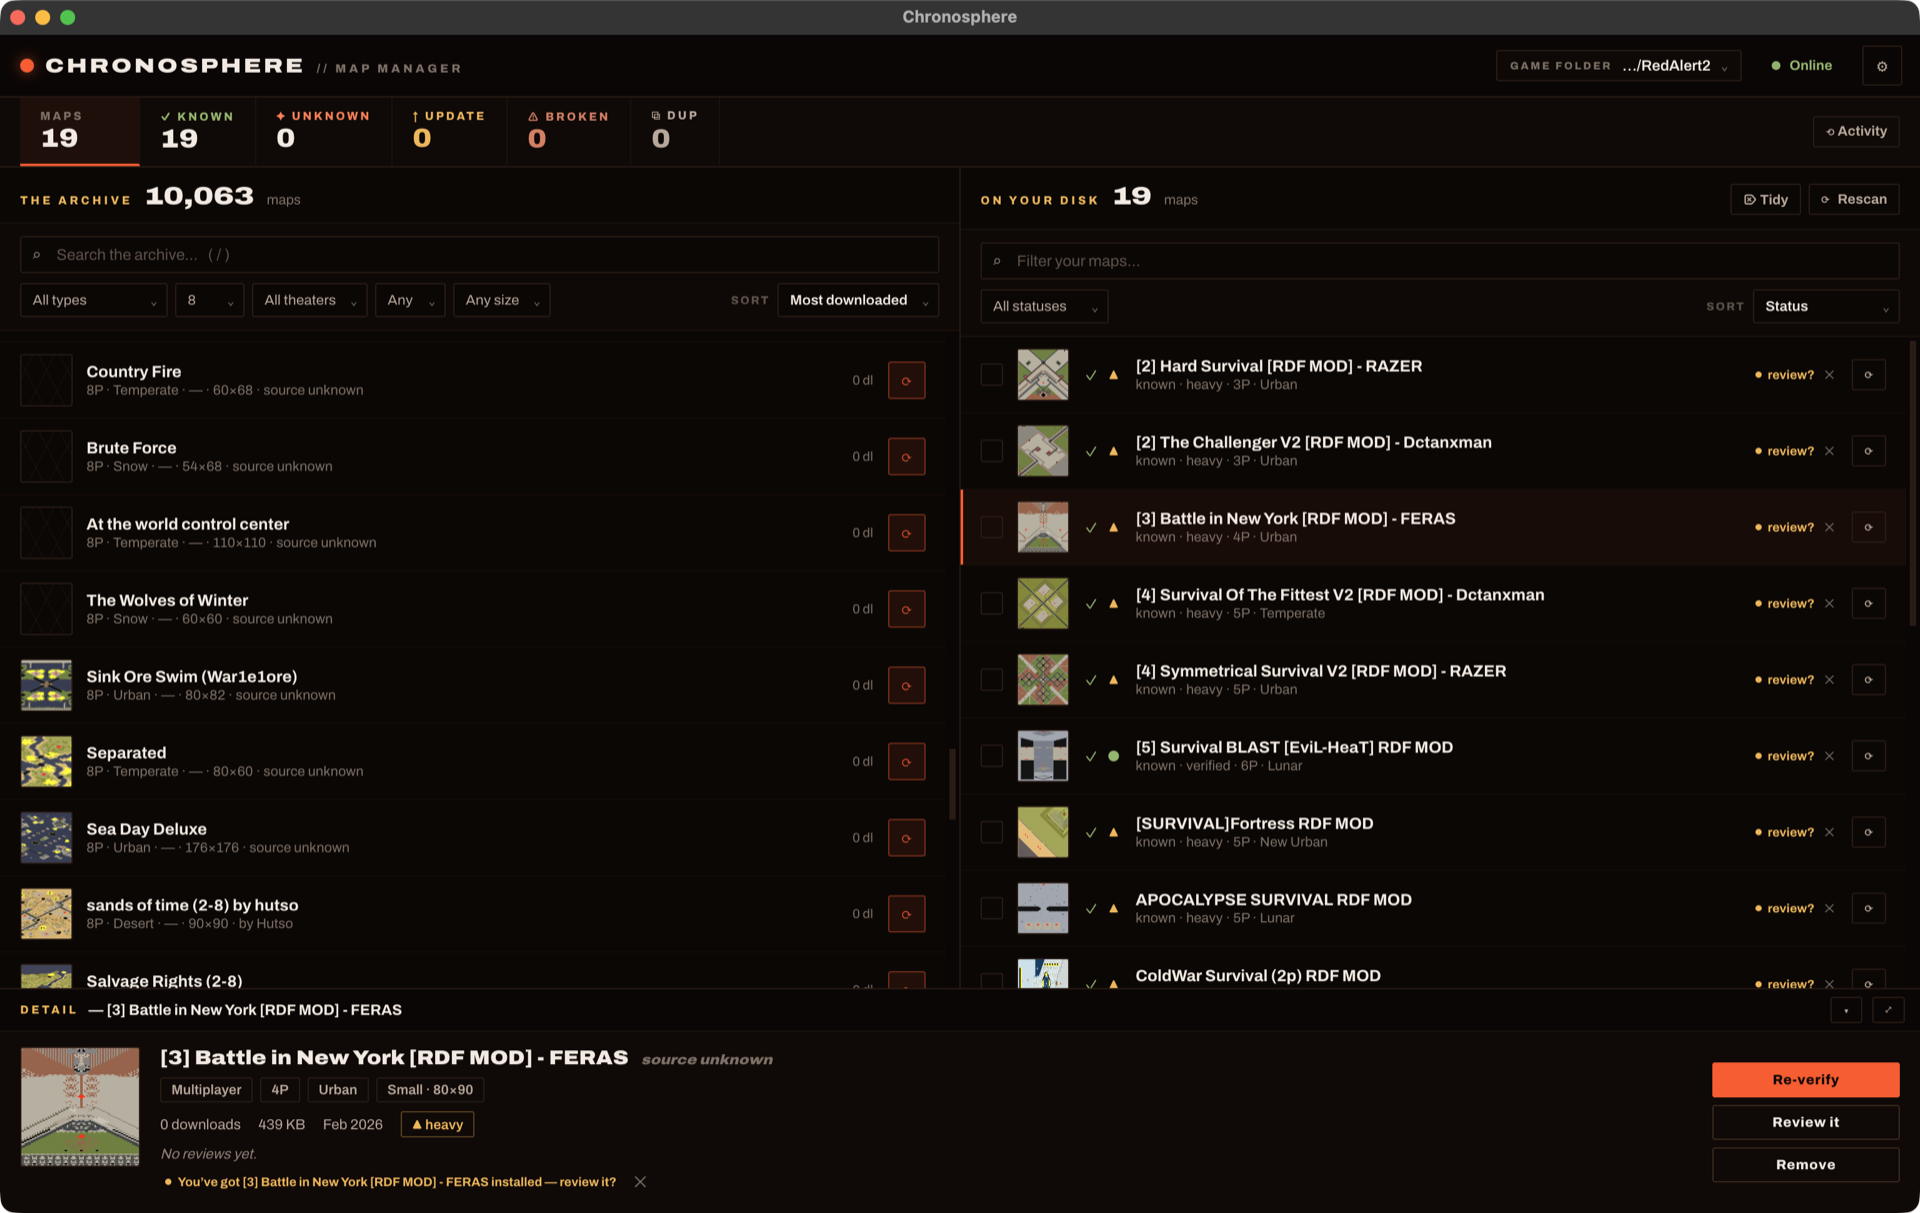This screenshot has height=1213, width=1920.
Task: Click refresh icon on The Challenger V2 row
Action: coord(1868,451)
